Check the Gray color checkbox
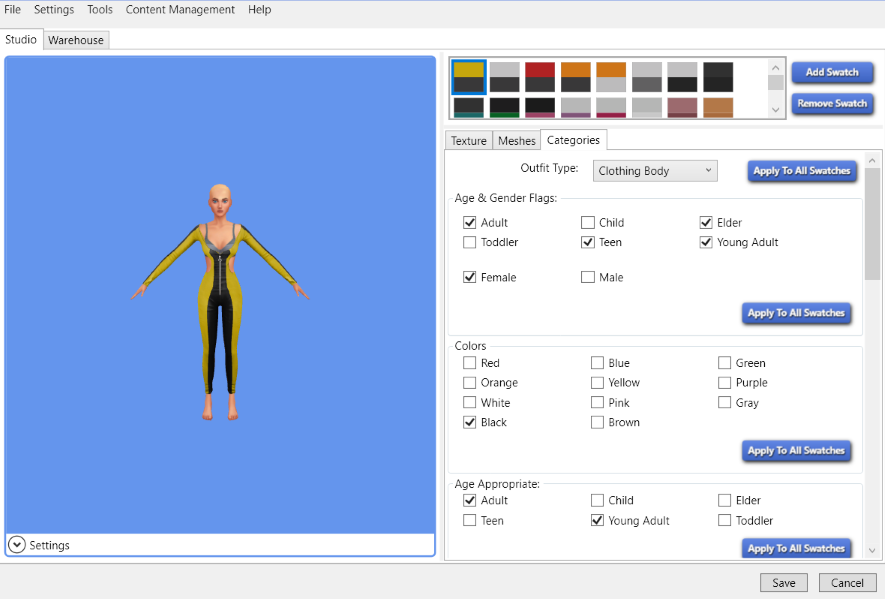Screen dimensions: 885x599 coord(724,403)
